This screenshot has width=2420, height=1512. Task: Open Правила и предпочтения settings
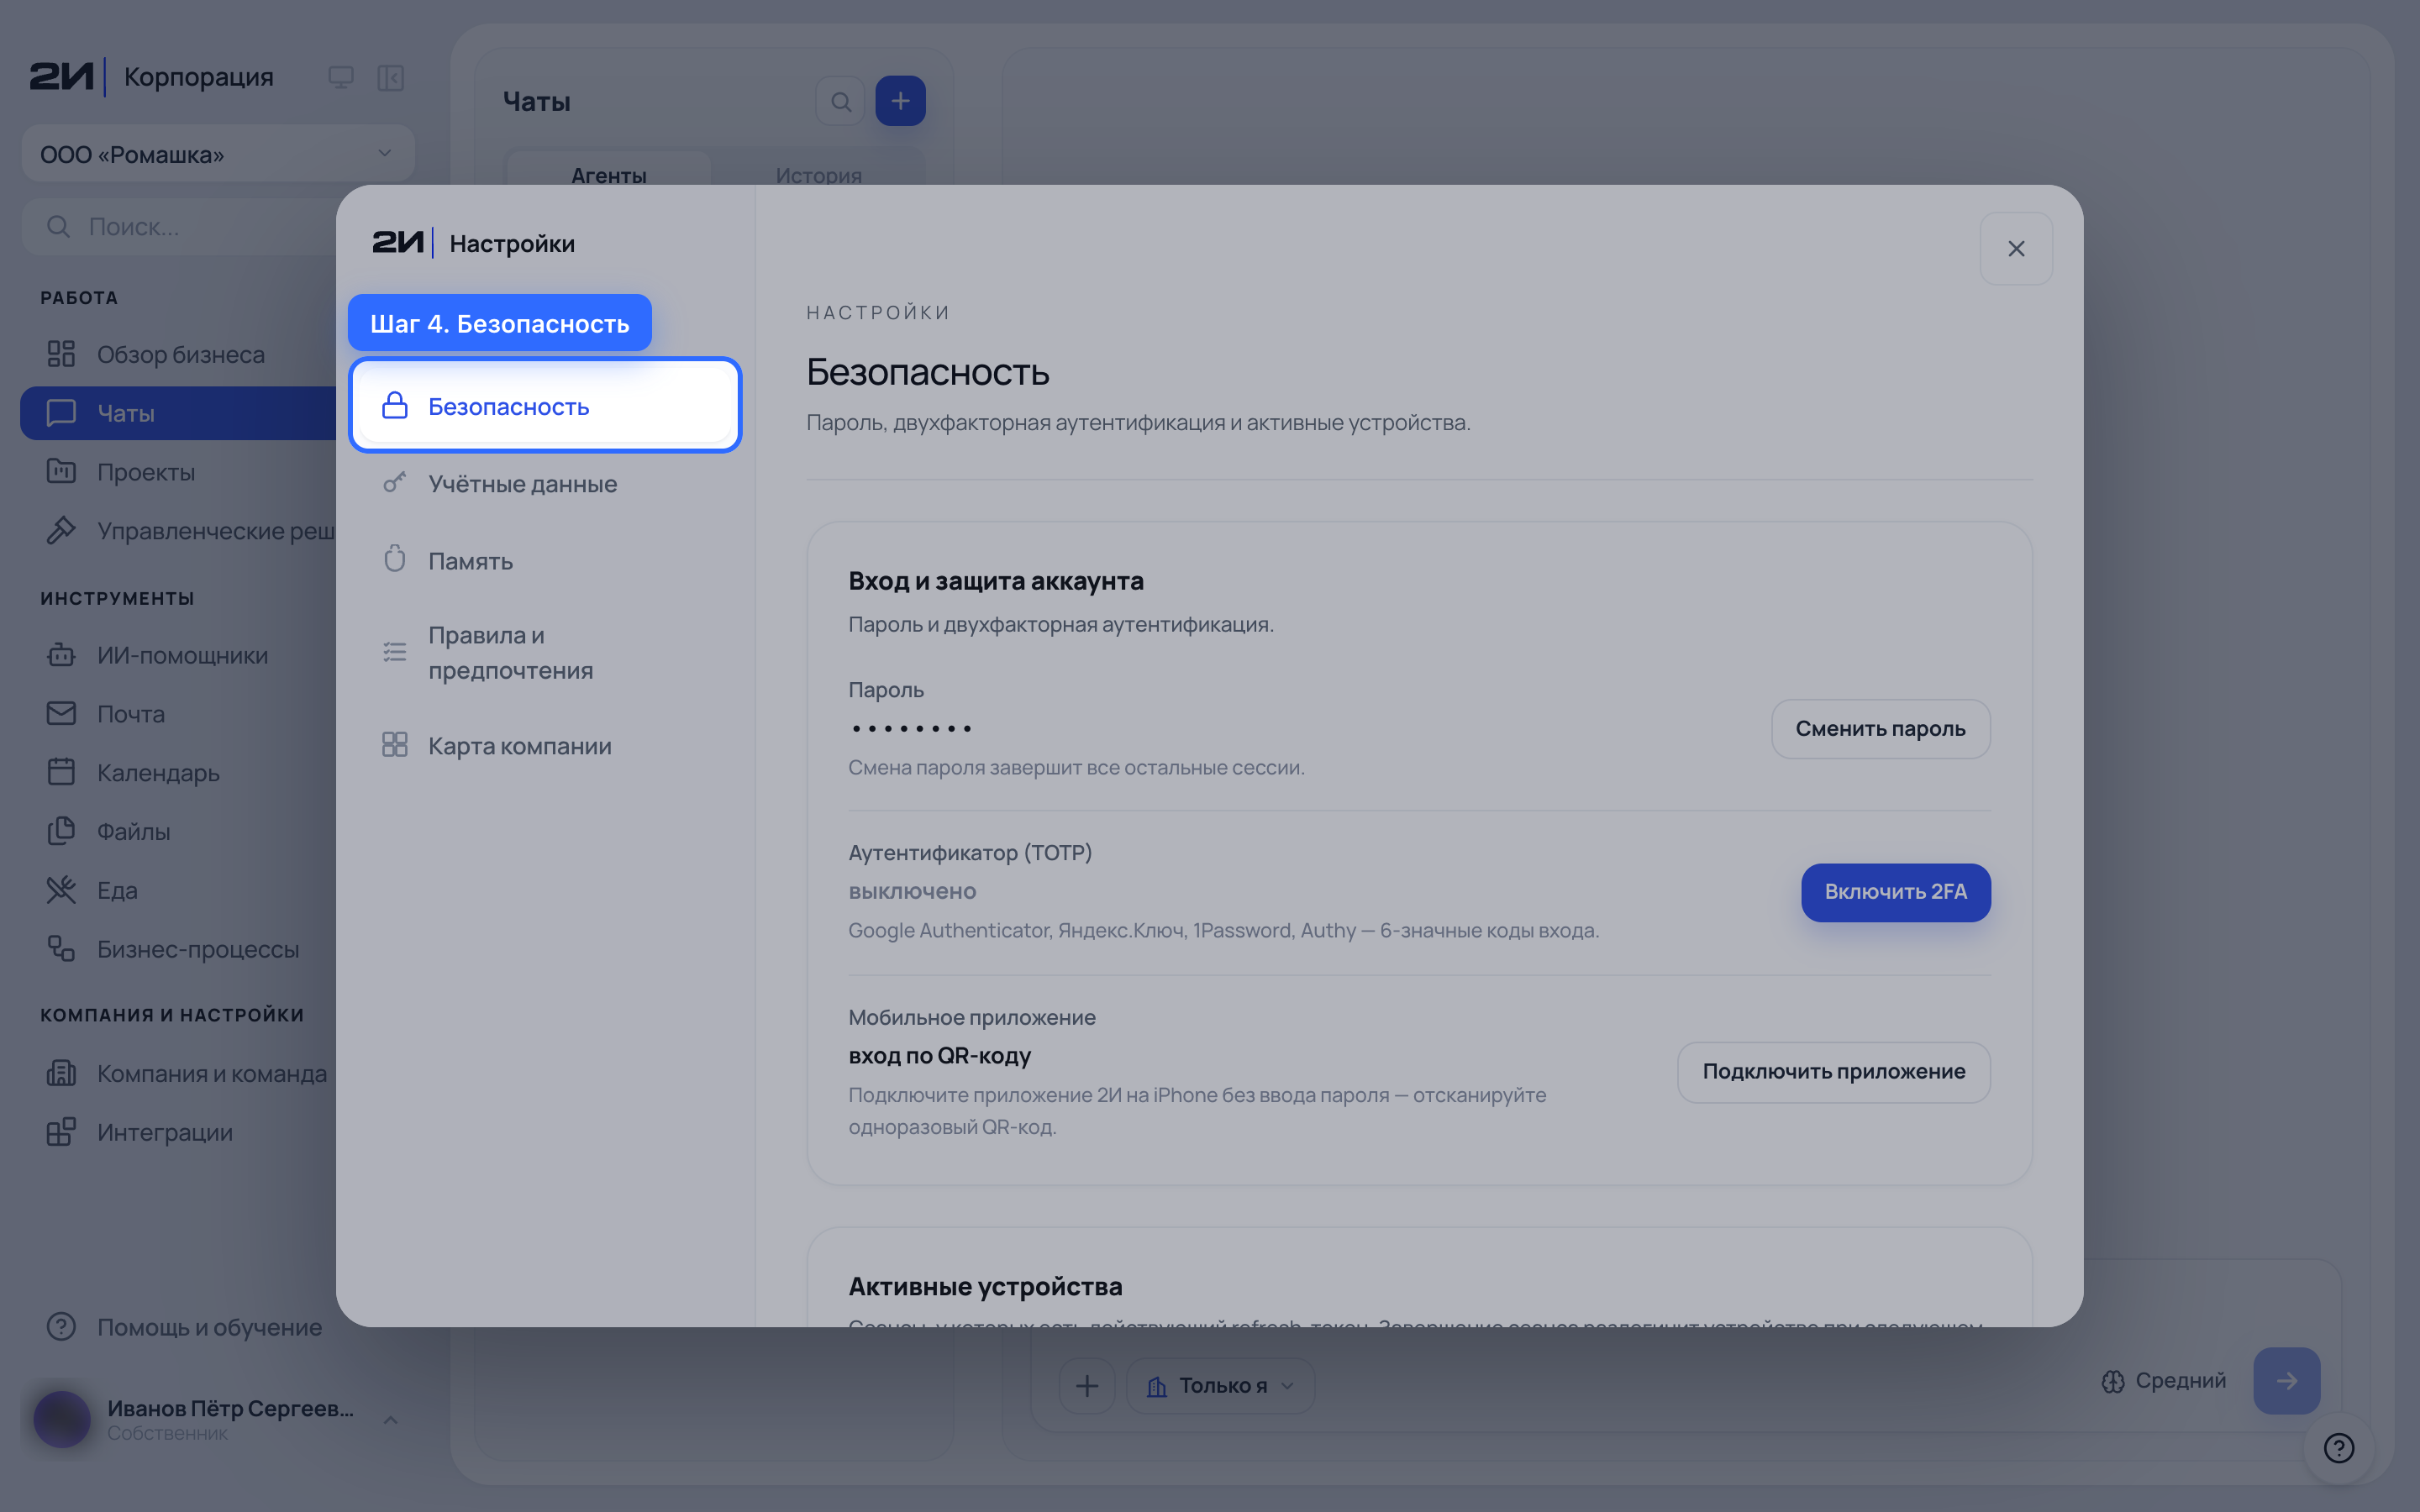pos(545,653)
